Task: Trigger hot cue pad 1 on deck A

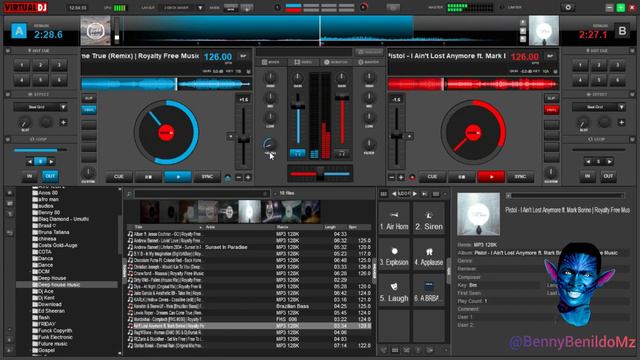Action: tap(22, 65)
